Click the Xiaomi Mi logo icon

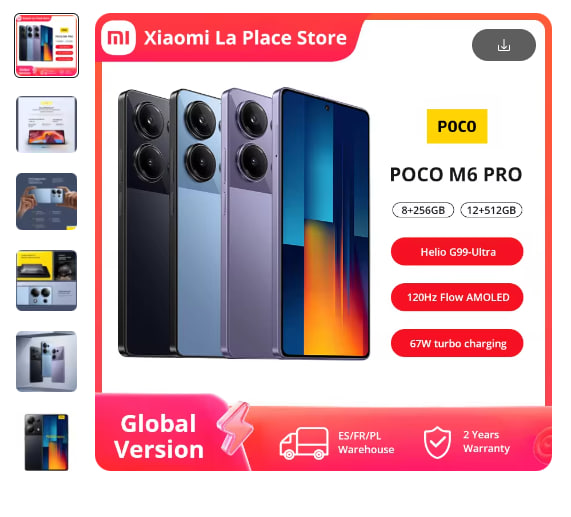click(118, 38)
